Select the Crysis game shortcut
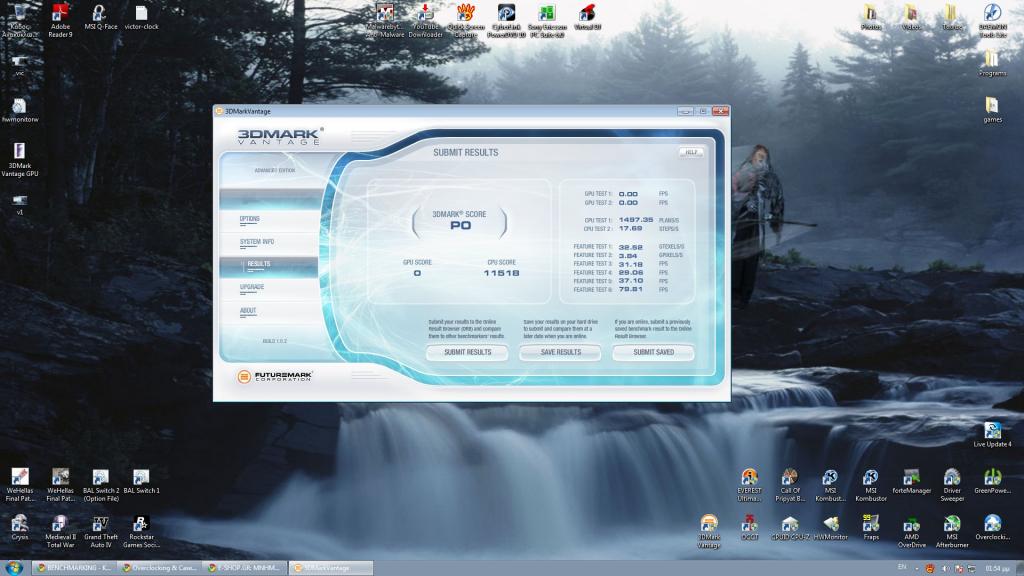 [20, 528]
